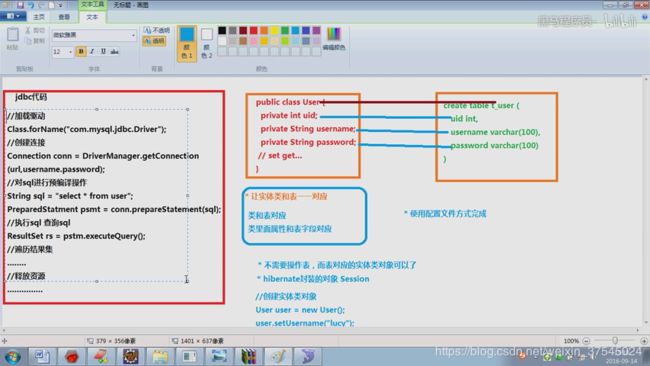Open the blue Paint file menu button

13,16
